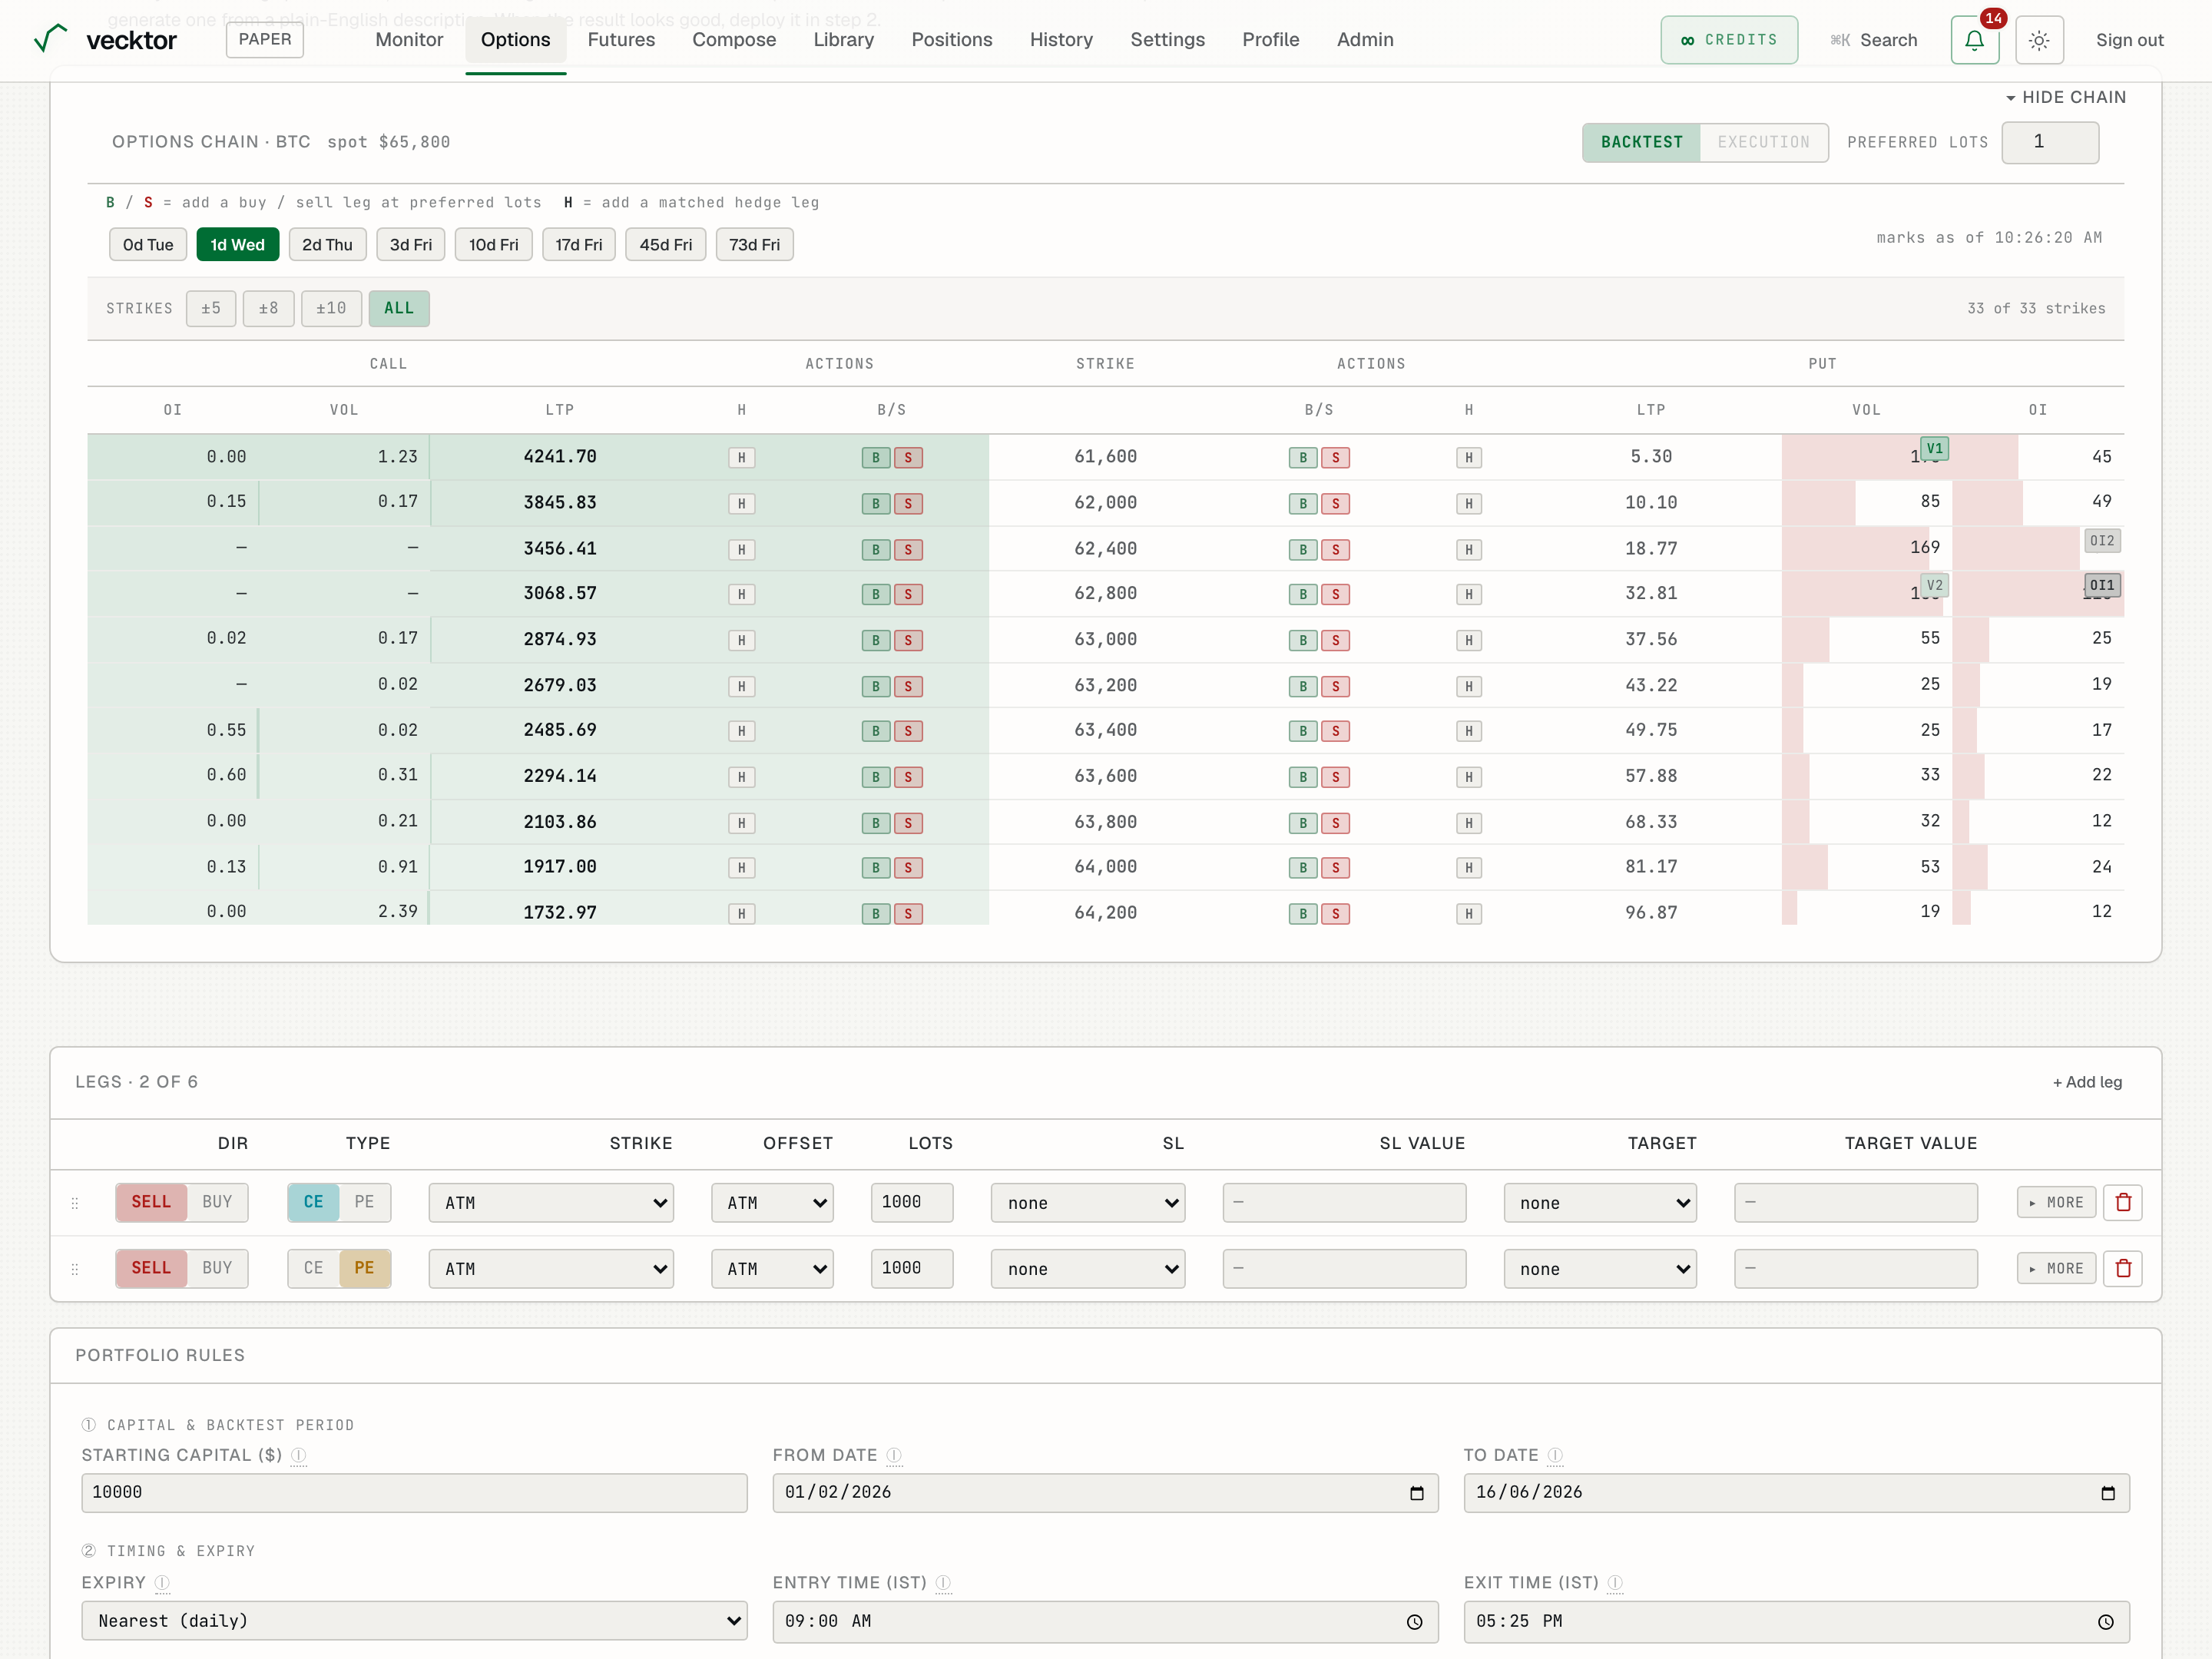Click the Starting Capital info icon

(298, 1455)
